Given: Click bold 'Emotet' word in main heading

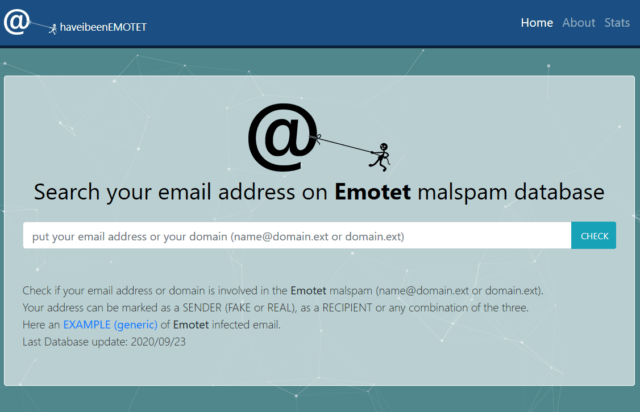Looking at the screenshot, I should [373, 192].
